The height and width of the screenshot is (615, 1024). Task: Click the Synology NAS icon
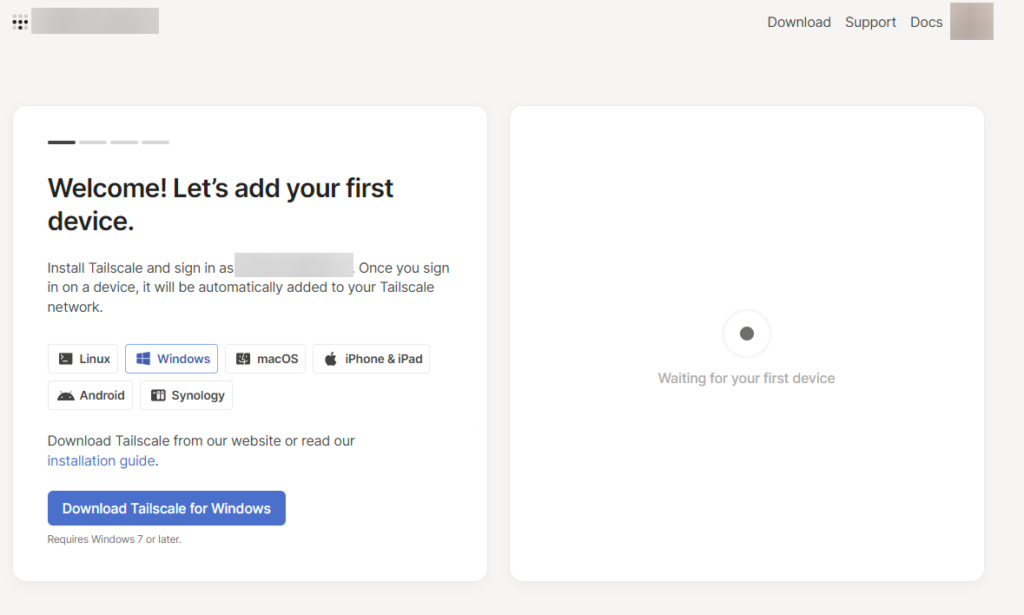157,394
